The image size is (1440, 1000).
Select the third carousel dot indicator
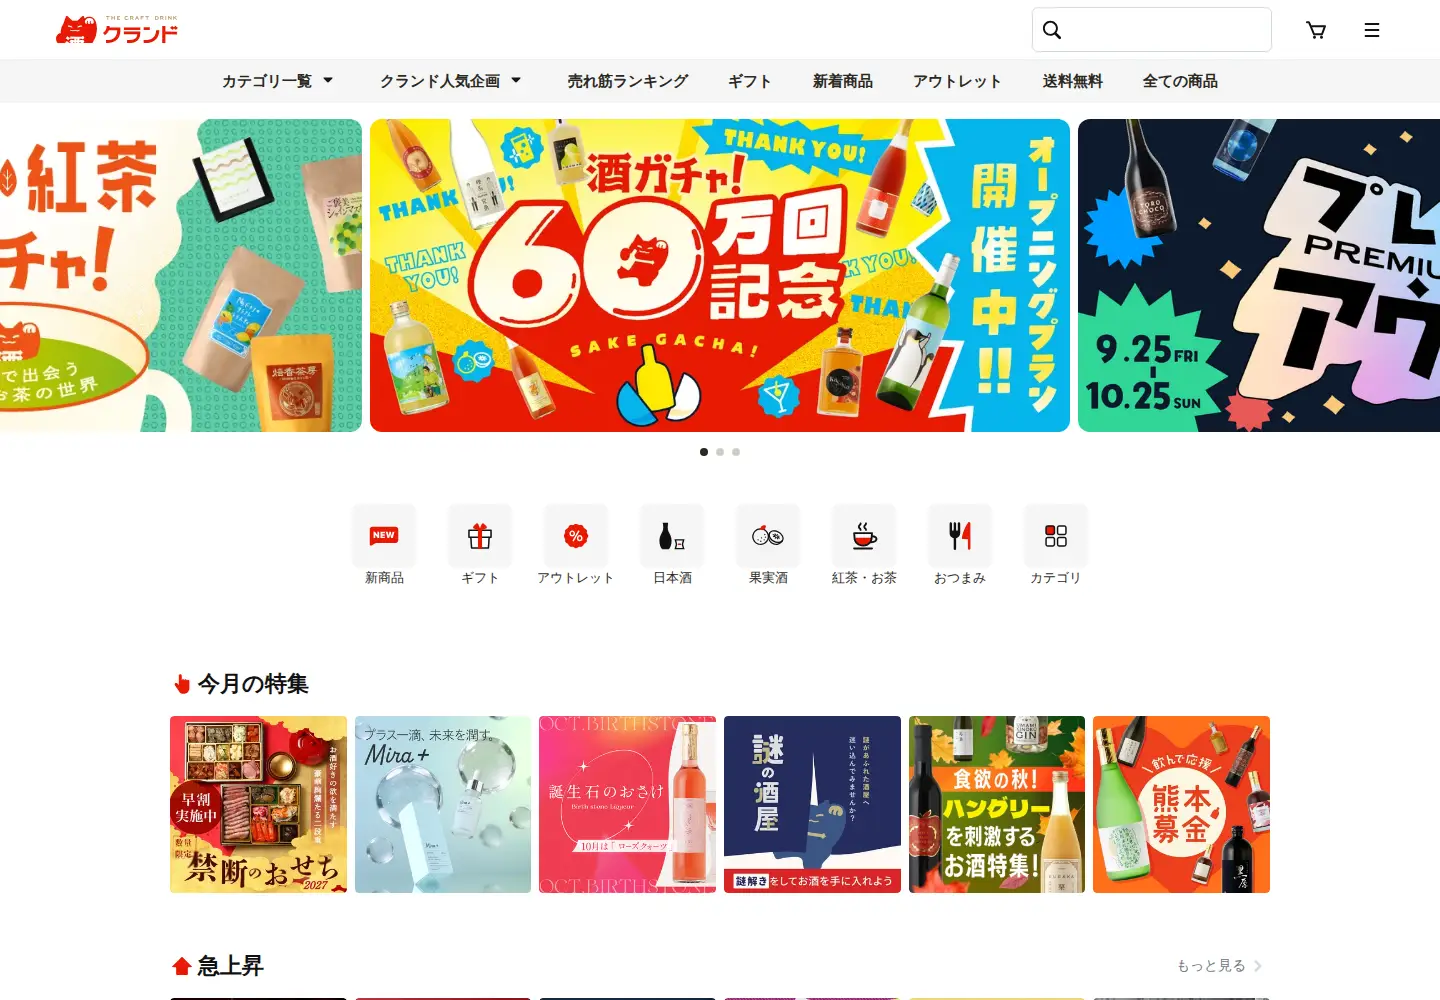pyautogui.click(x=736, y=452)
